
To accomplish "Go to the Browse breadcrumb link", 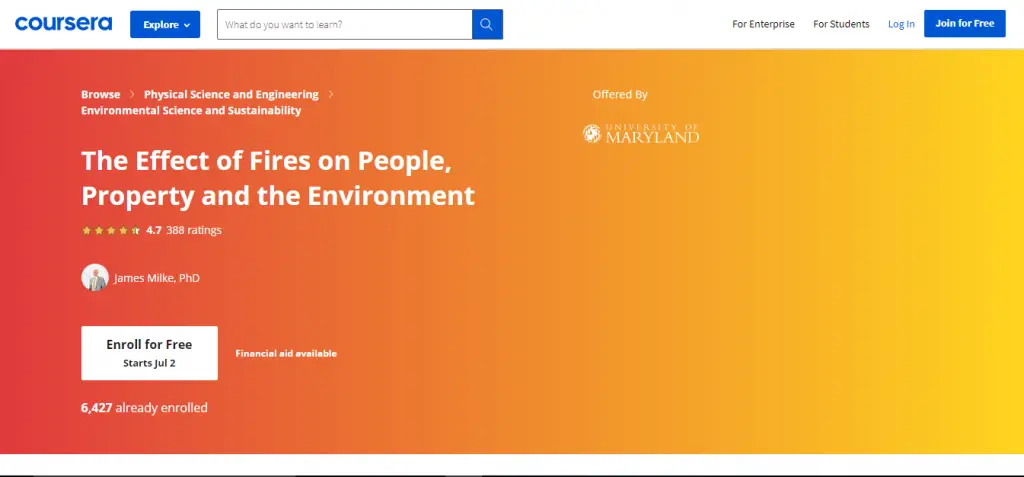I will (x=100, y=95).
